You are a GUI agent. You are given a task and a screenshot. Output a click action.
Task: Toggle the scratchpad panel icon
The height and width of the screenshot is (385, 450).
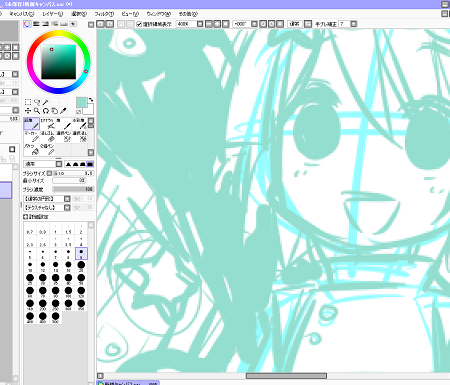click(x=73, y=24)
